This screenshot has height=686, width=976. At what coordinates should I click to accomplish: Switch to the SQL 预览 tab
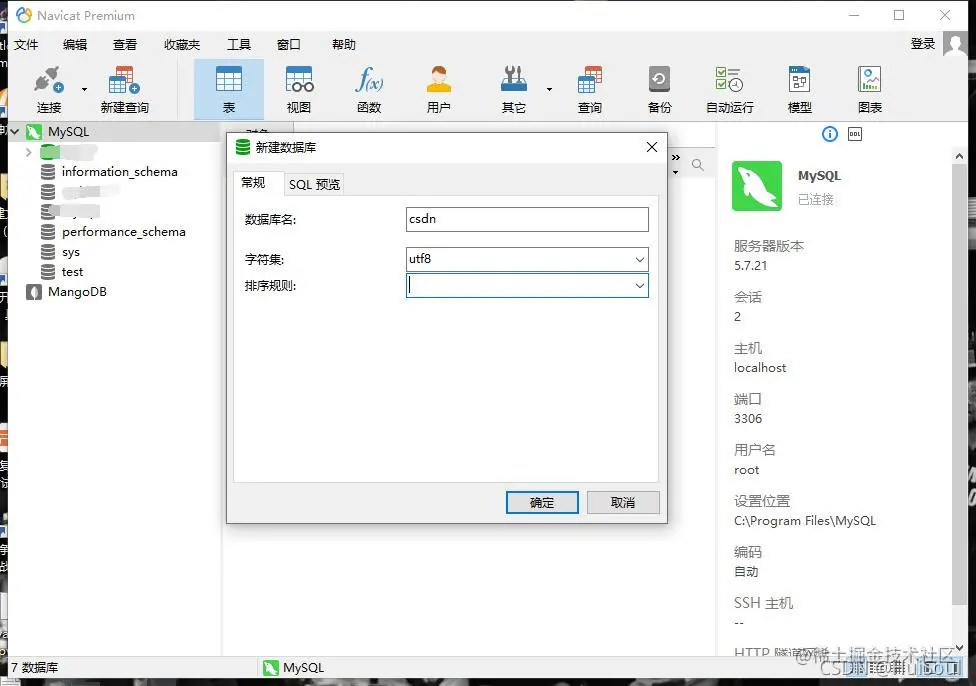[313, 184]
